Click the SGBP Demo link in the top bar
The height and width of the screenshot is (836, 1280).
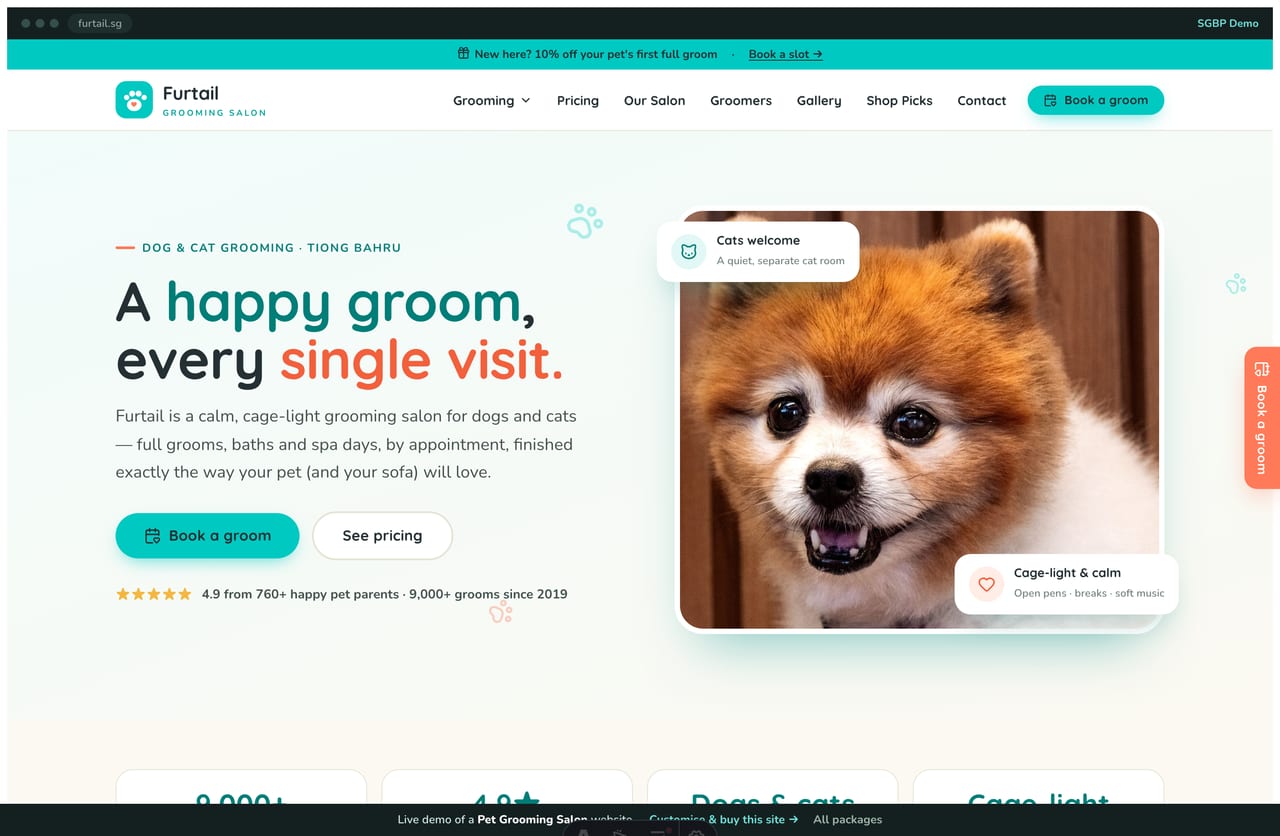point(1228,23)
